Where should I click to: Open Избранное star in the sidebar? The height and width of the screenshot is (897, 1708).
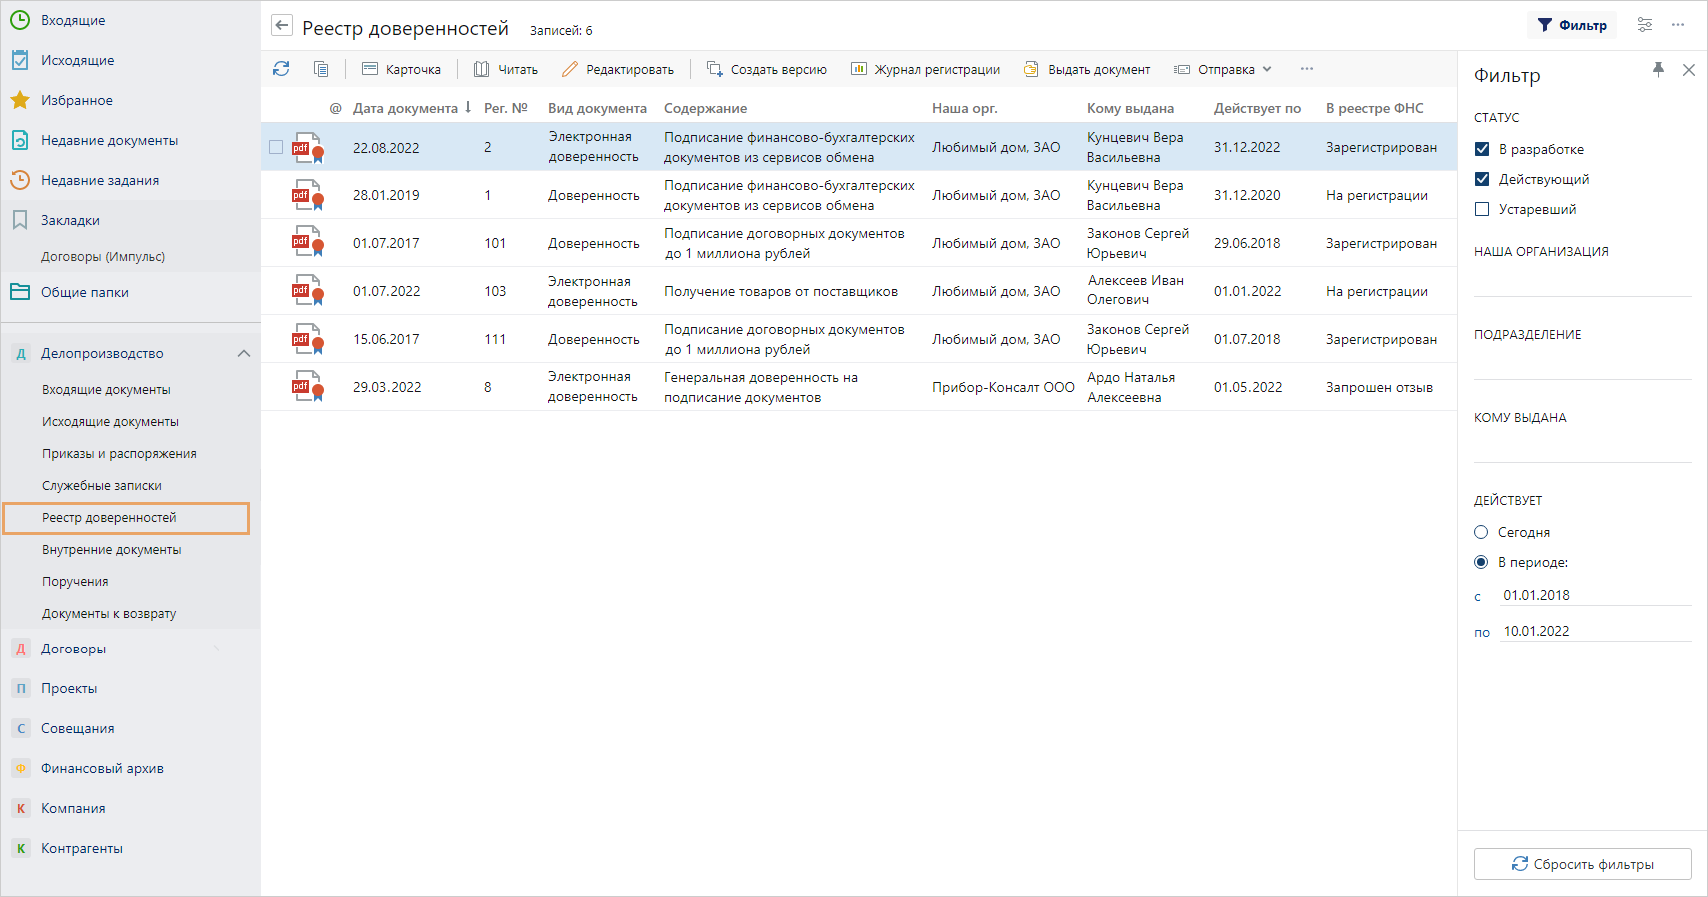[x=20, y=100]
